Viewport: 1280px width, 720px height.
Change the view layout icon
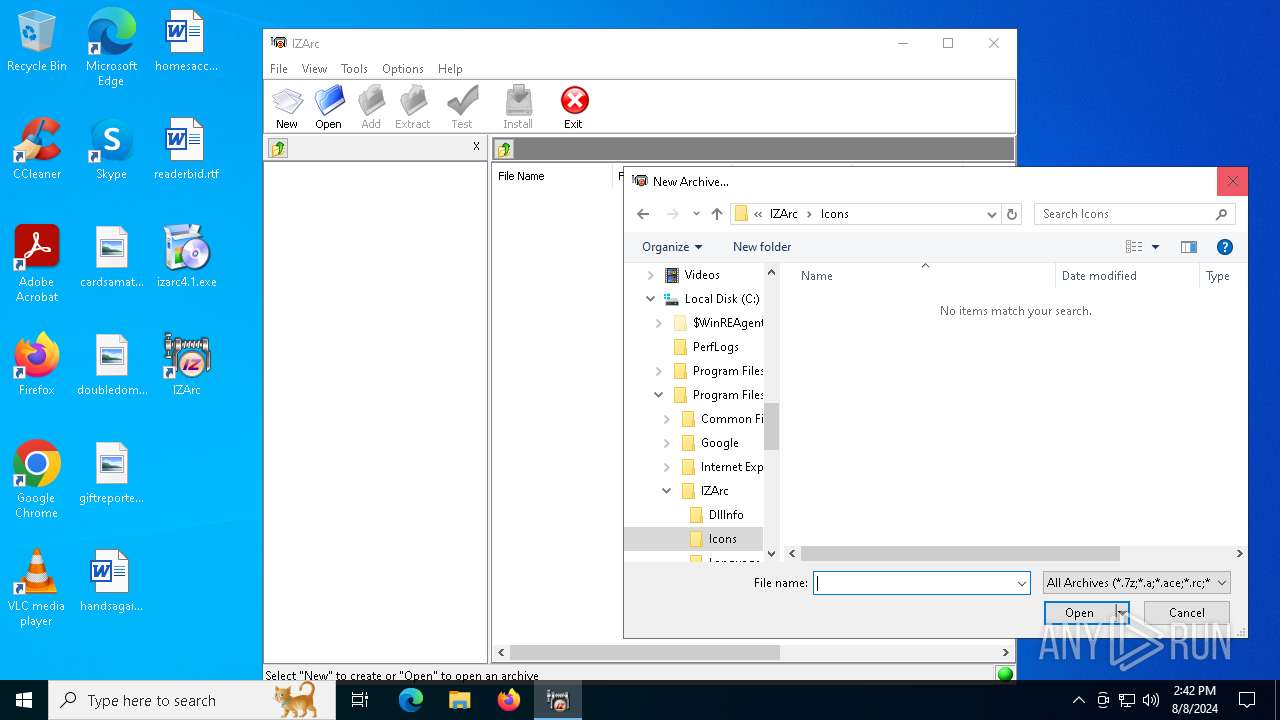1134,247
